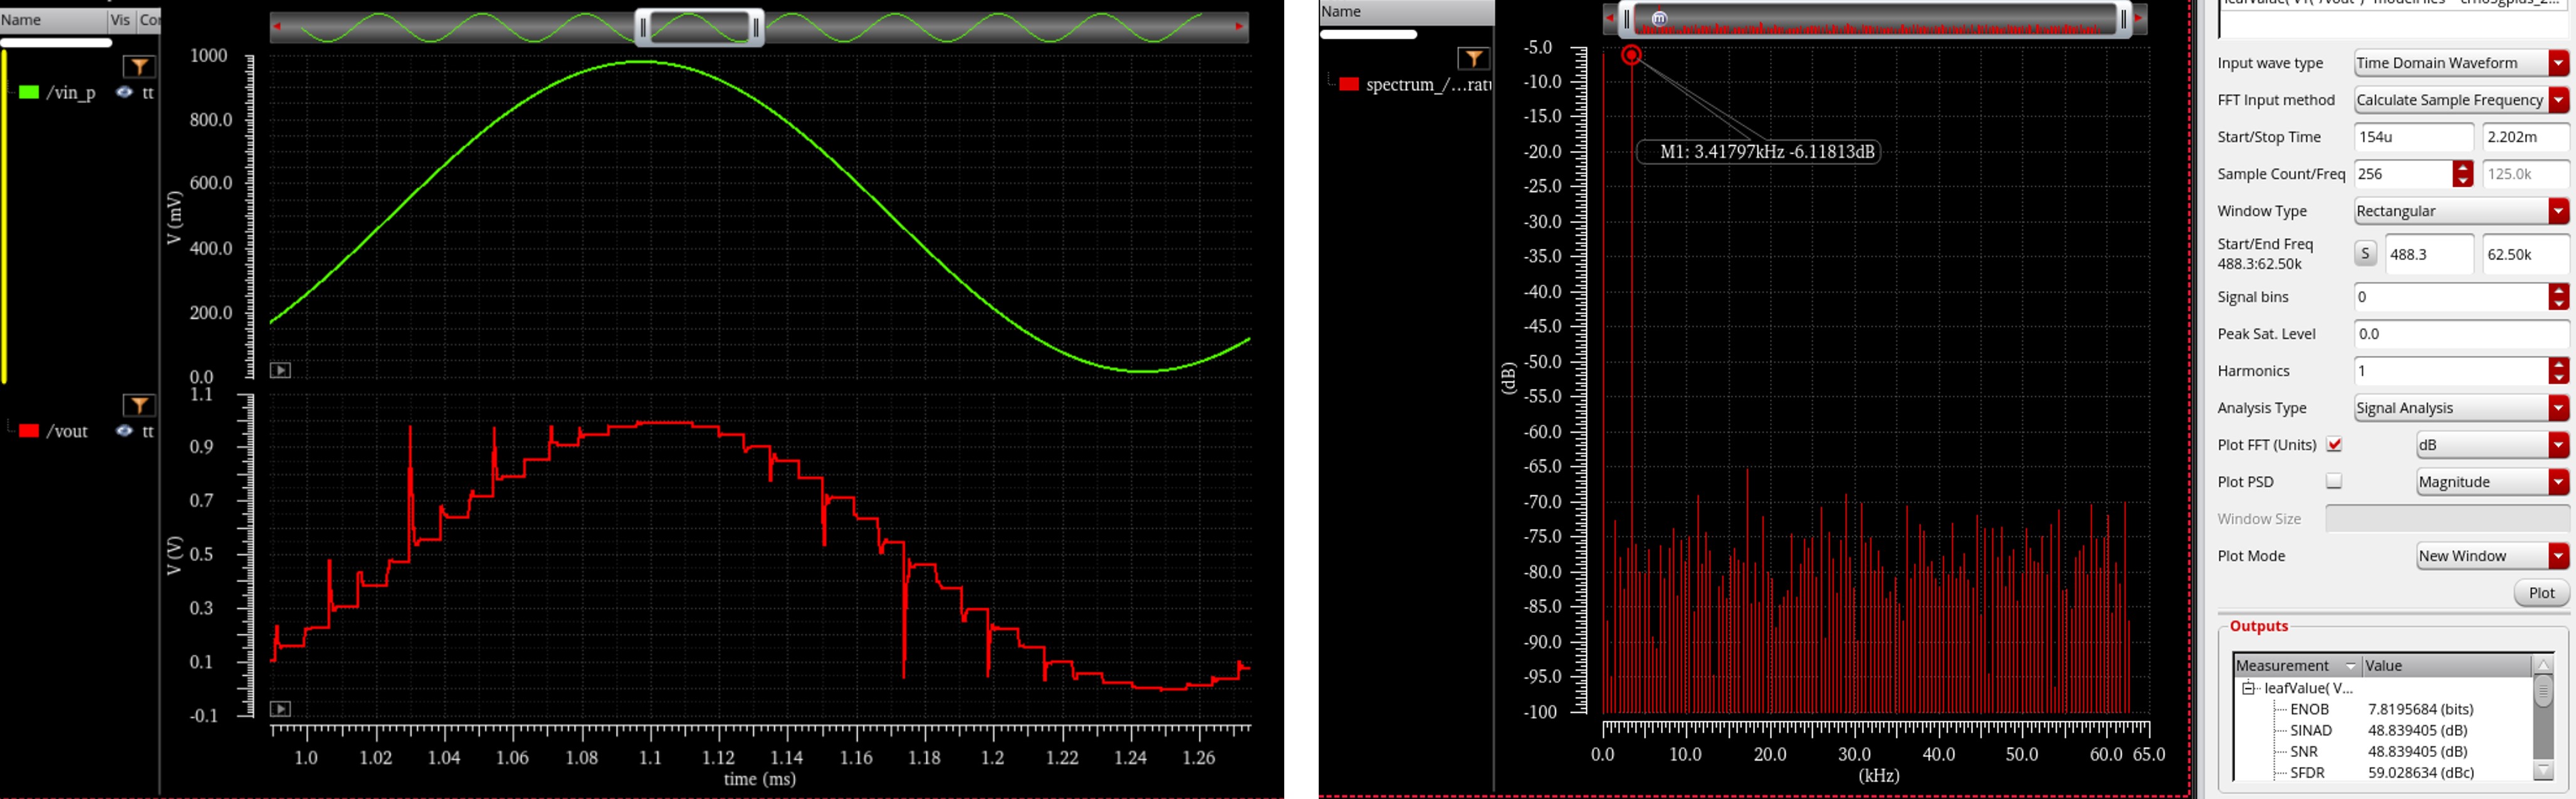Toggle visibility eye for /vin_p
Screen dimensions: 2576x799
pyautogui.click(x=124, y=92)
